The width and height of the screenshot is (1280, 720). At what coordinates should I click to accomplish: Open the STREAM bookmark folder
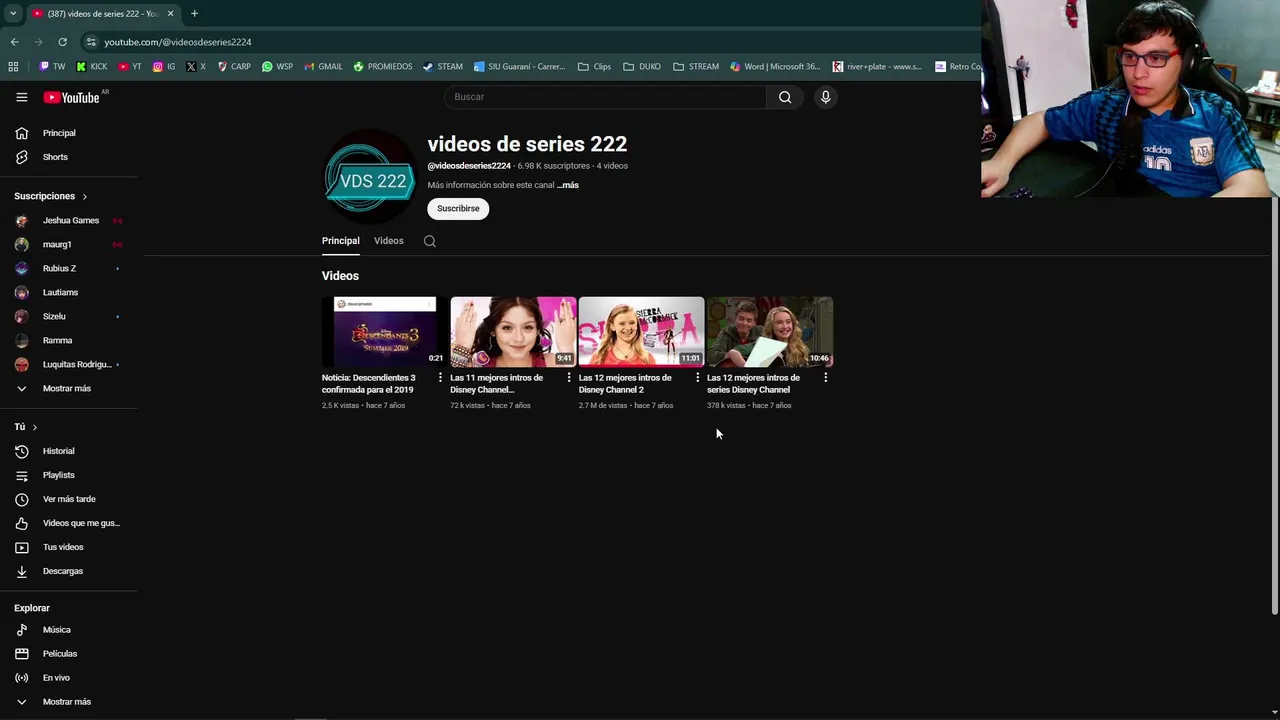click(x=696, y=67)
